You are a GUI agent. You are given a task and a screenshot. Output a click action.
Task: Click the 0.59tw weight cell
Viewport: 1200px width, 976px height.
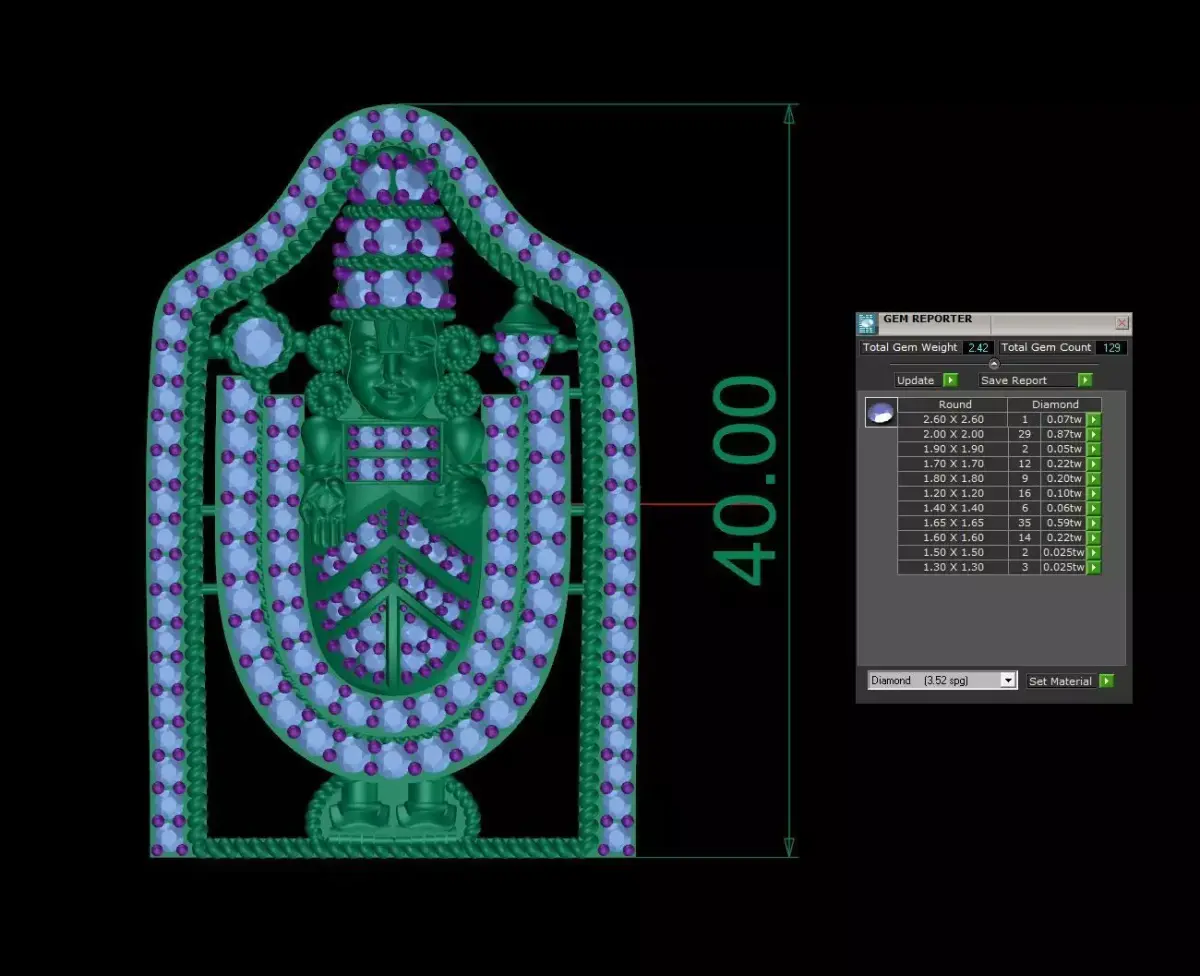pos(1064,523)
